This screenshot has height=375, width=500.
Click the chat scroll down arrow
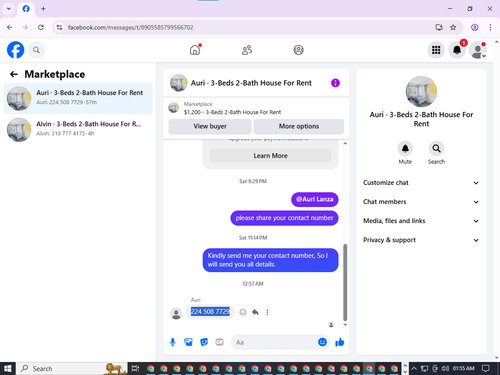click(x=345, y=325)
